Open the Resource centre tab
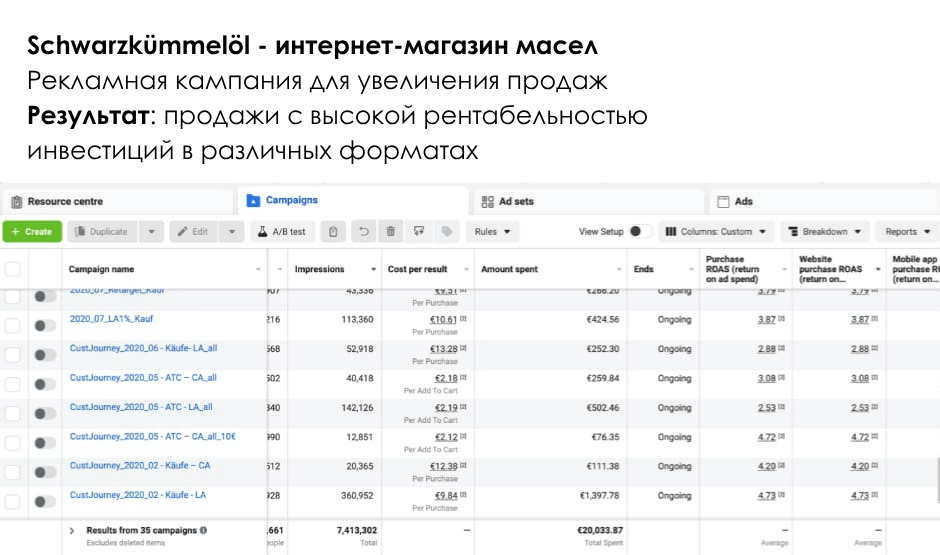Image resolution: width=940 pixels, height=555 pixels. point(117,201)
